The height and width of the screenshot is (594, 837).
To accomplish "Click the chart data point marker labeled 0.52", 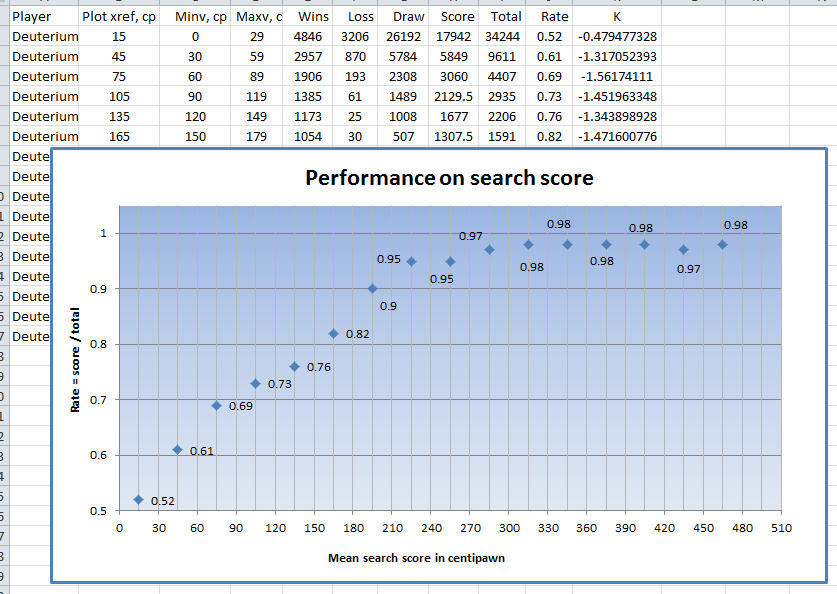I will click(x=138, y=500).
